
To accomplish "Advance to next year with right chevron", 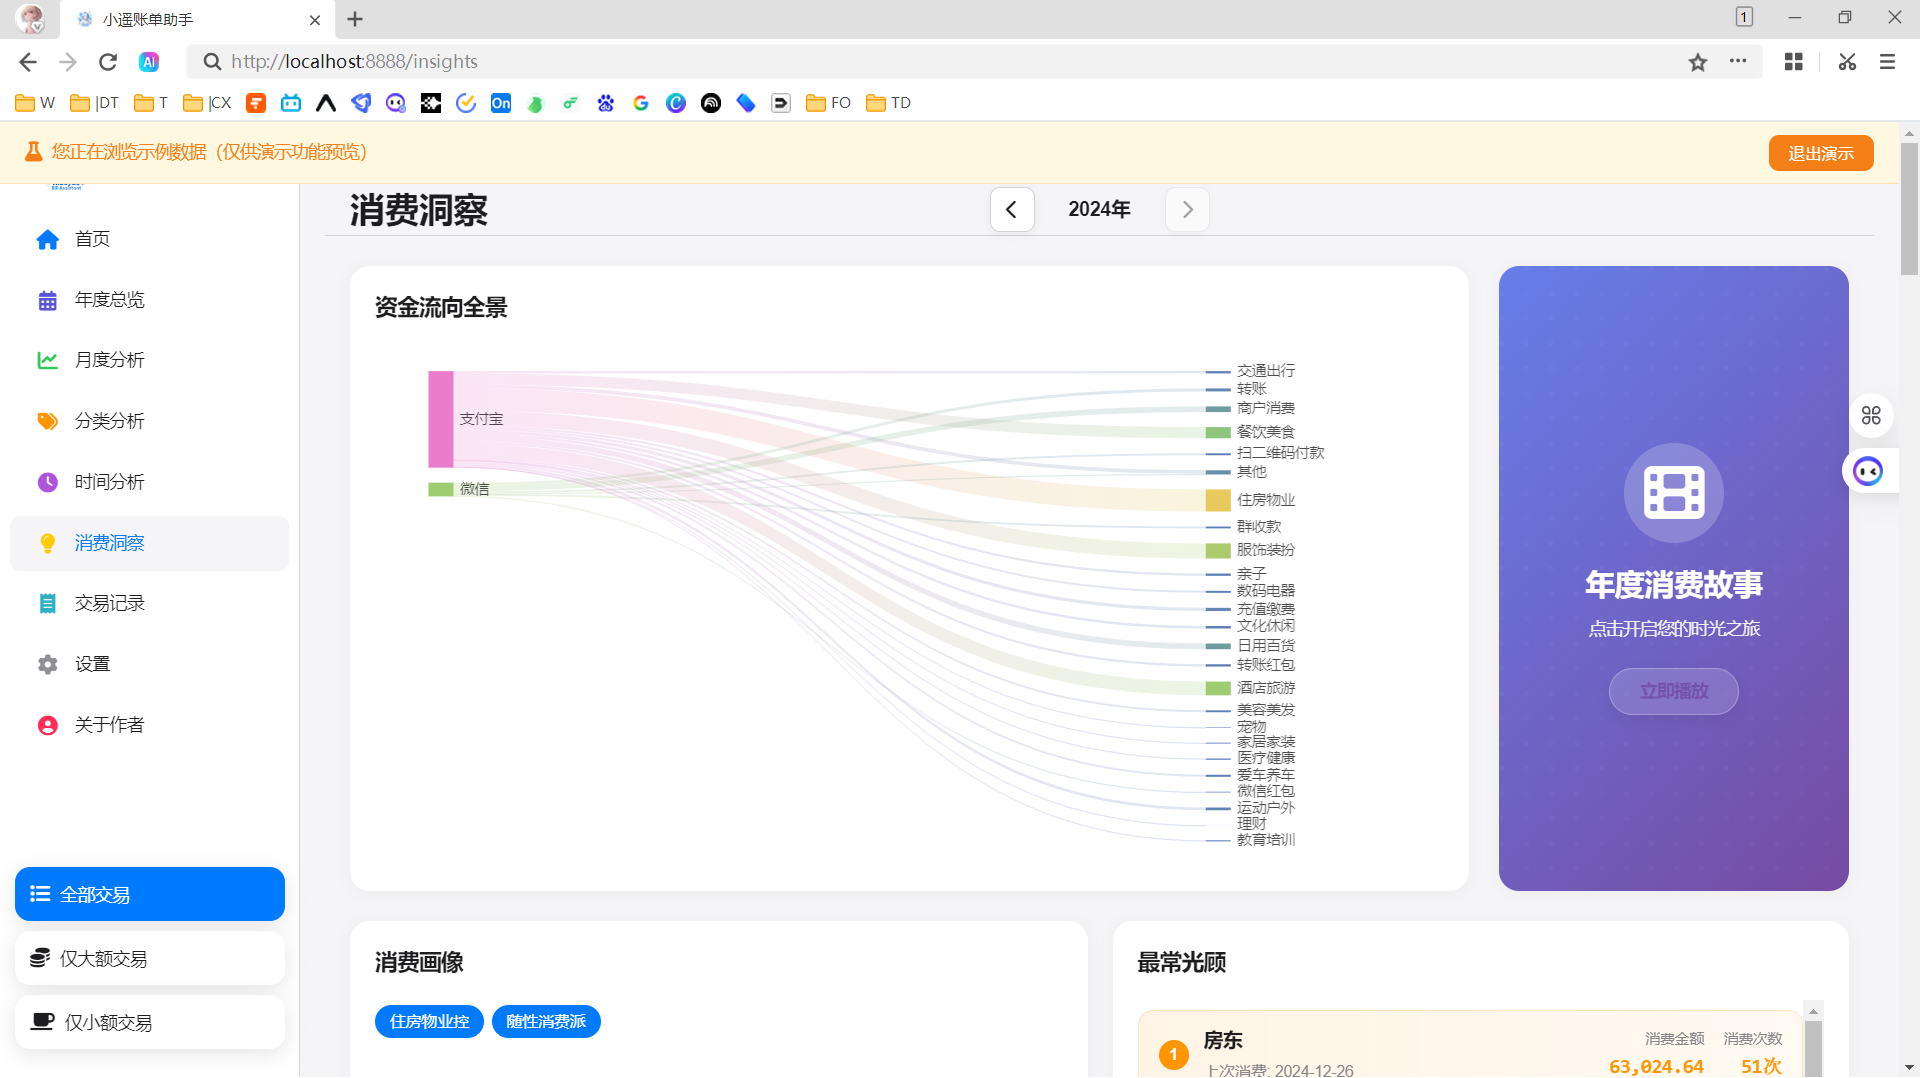I will pyautogui.click(x=1187, y=210).
